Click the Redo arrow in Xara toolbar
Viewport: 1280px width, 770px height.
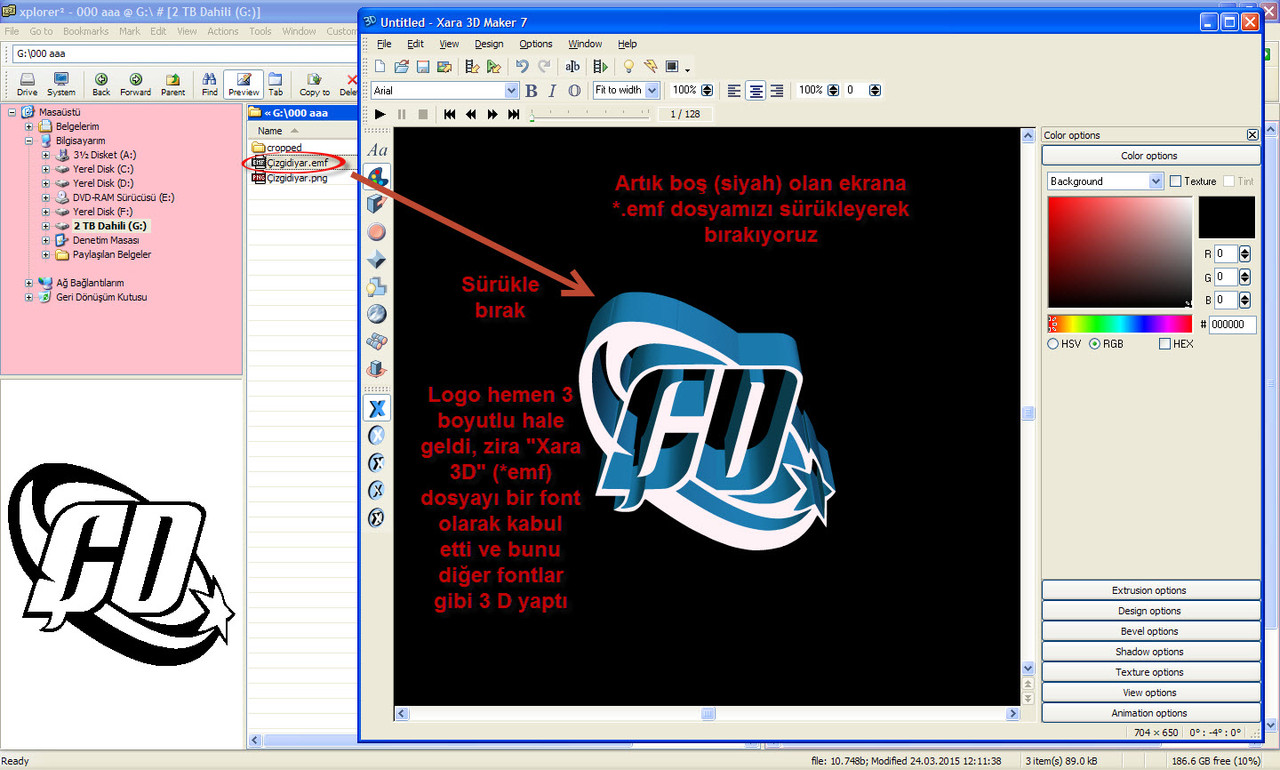(x=544, y=67)
